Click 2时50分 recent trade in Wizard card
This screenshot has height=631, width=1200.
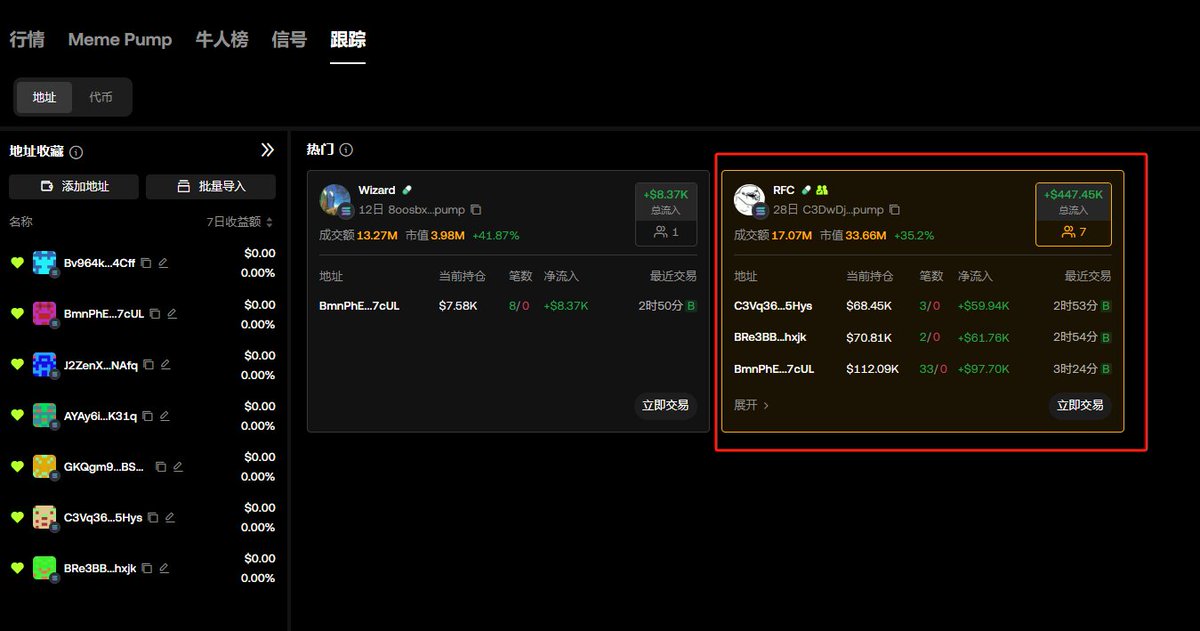coord(660,306)
